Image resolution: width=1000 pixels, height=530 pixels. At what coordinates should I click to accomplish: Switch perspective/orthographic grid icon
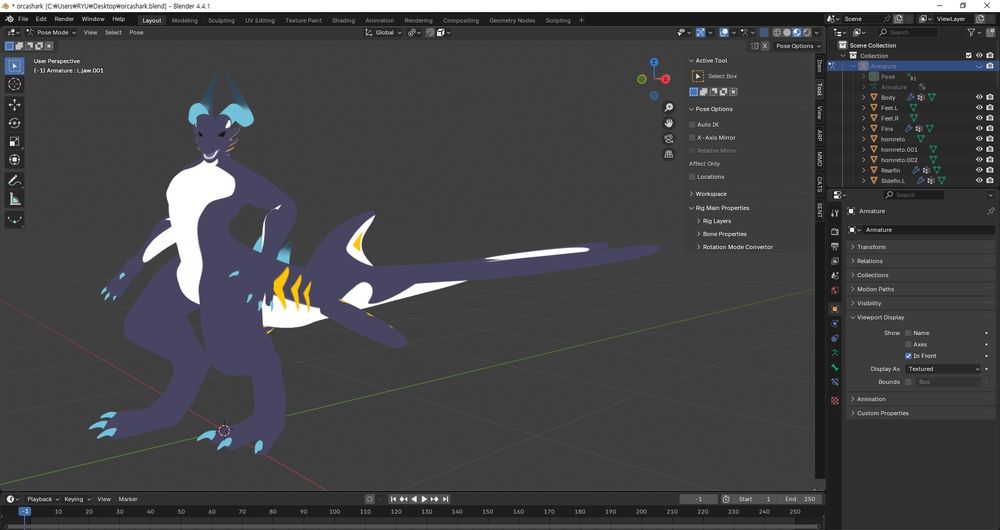coord(668,154)
